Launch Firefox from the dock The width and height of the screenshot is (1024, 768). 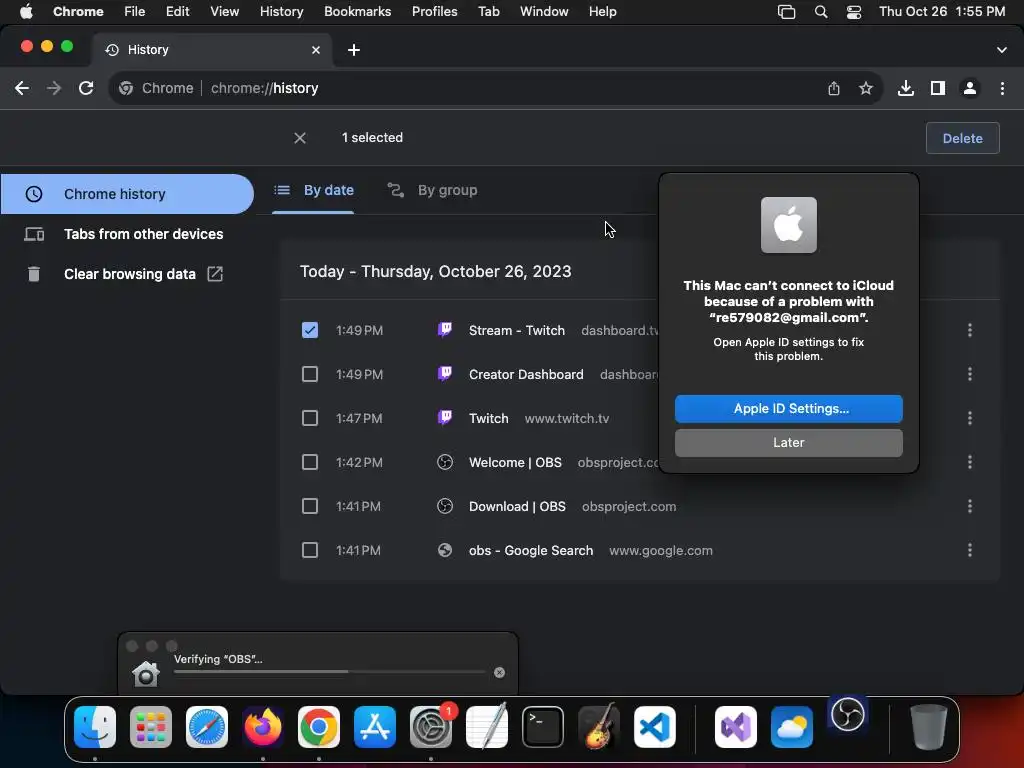pyautogui.click(x=263, y=726)
